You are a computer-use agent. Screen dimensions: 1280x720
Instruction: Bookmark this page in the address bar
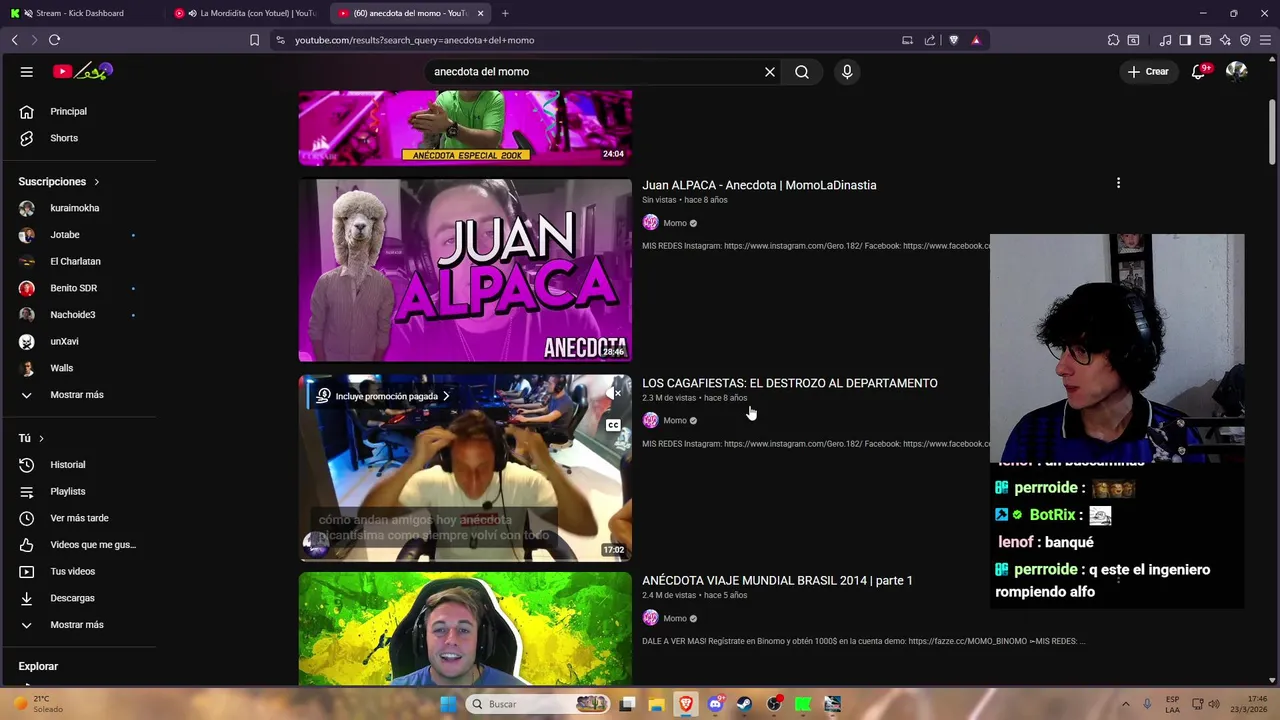(x=254, y=40)
